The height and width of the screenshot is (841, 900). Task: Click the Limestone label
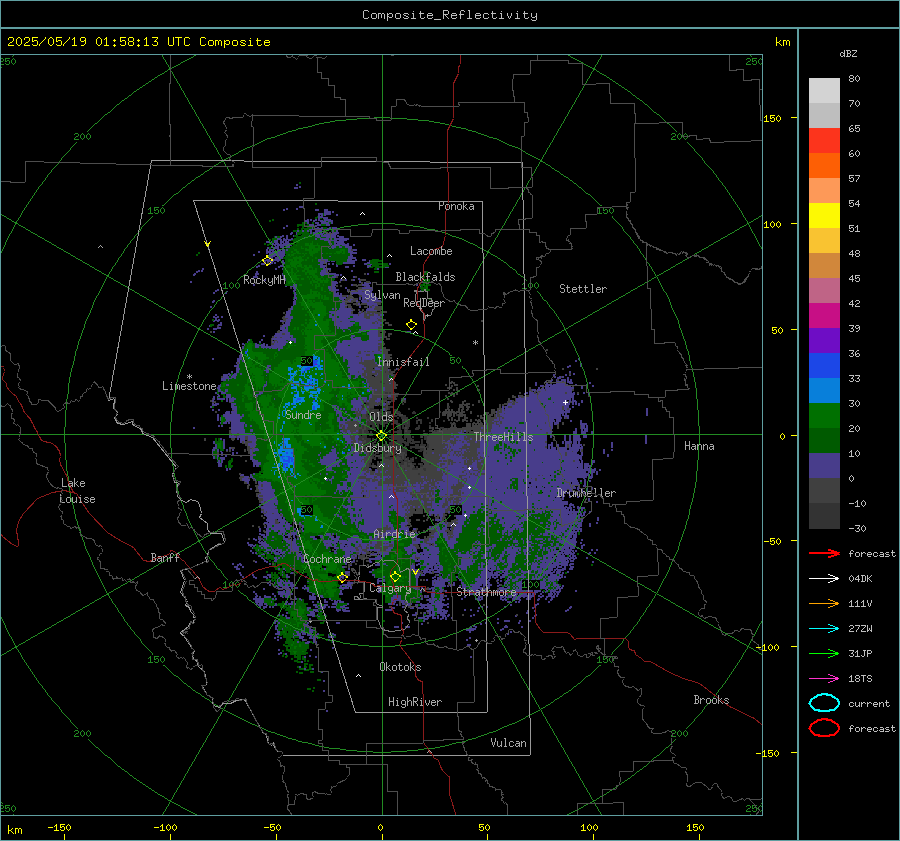click(189, 386)
